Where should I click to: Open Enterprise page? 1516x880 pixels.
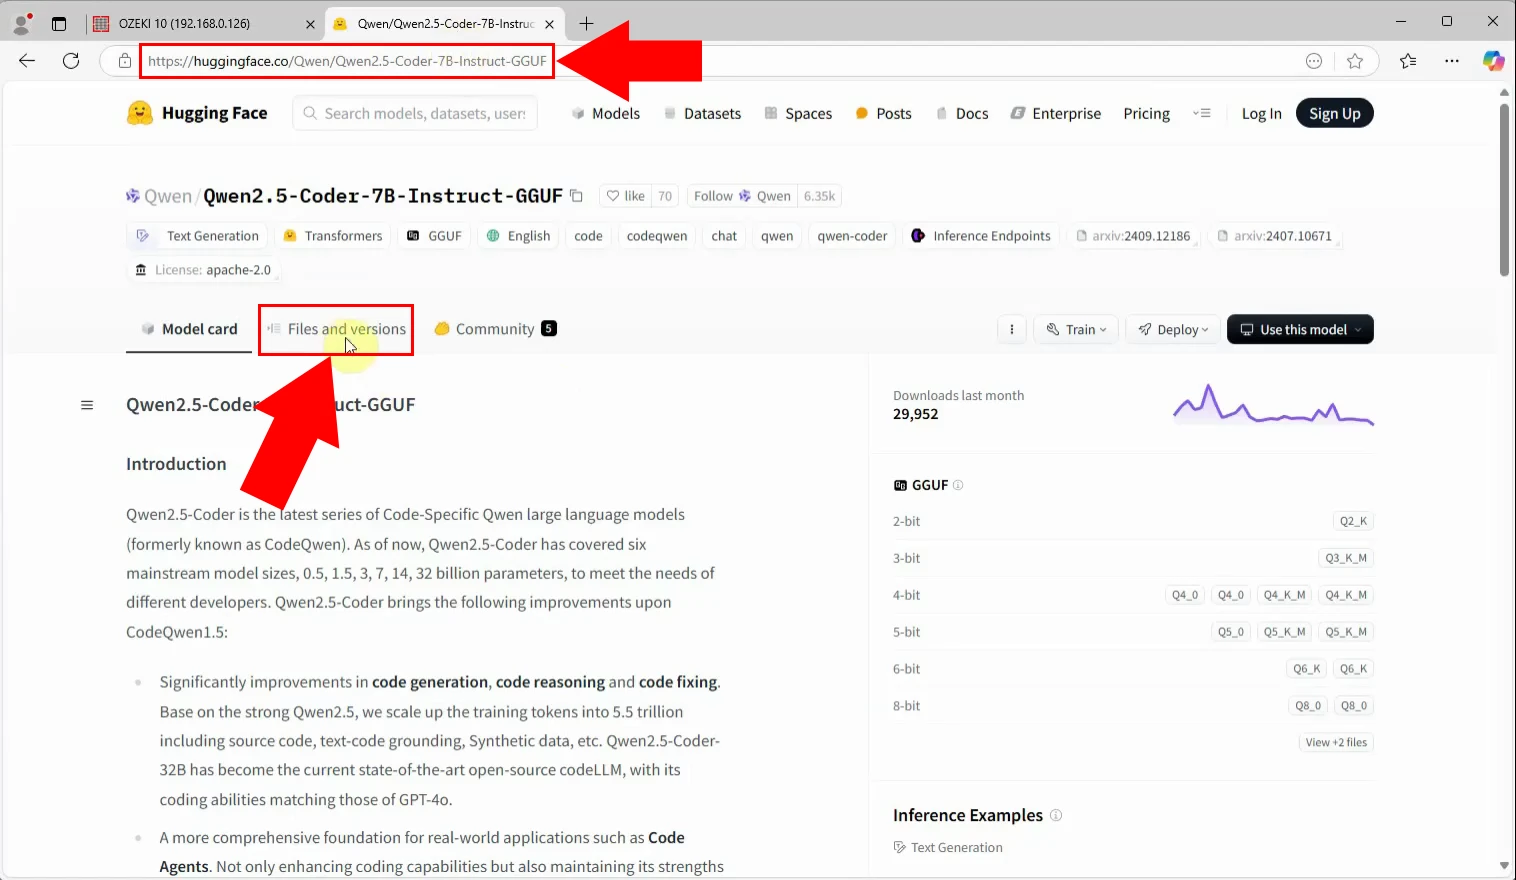pos(1056,113)
